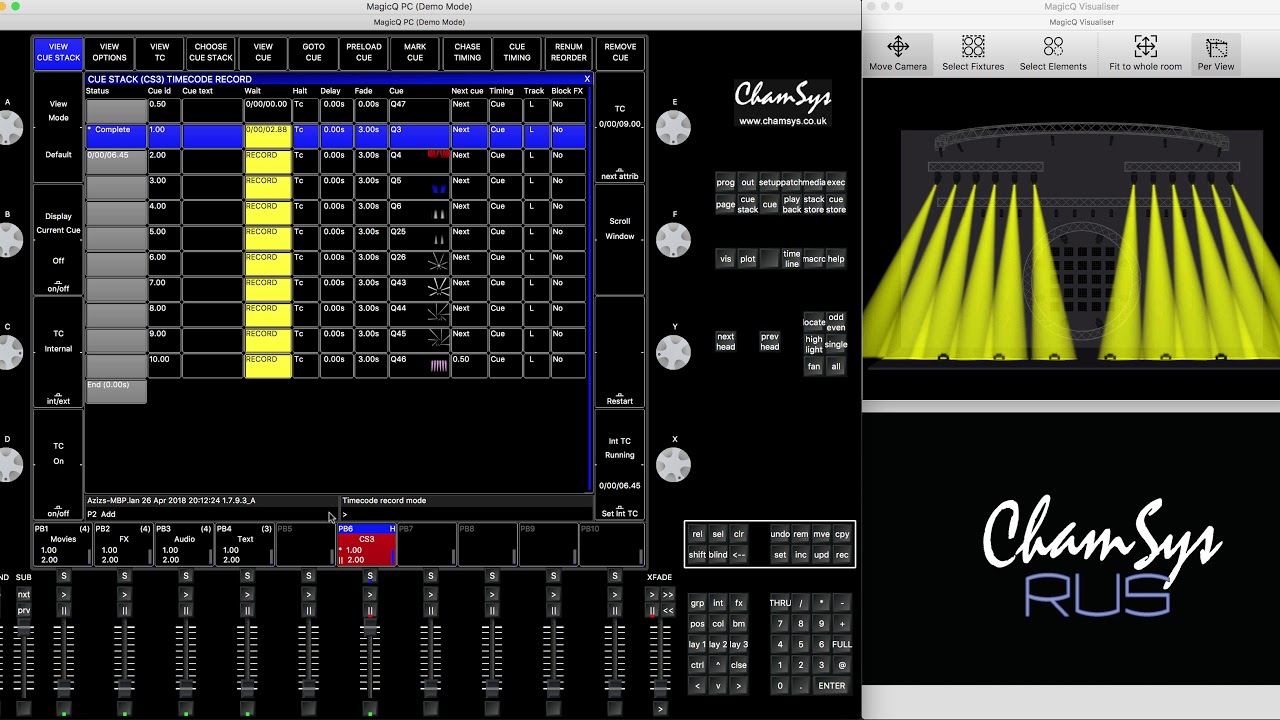1280x720 pixels.
Task: Click encoder wheel X
Action: pyautogui.click(x=673, y=464)
